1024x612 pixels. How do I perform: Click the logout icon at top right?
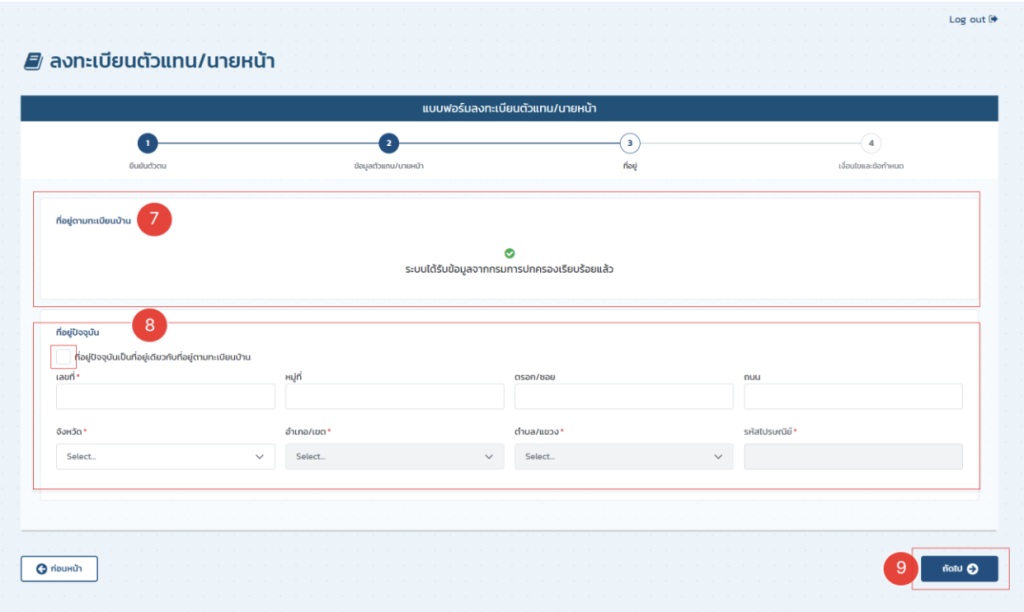pyautogui.click(x=993, y=18)
